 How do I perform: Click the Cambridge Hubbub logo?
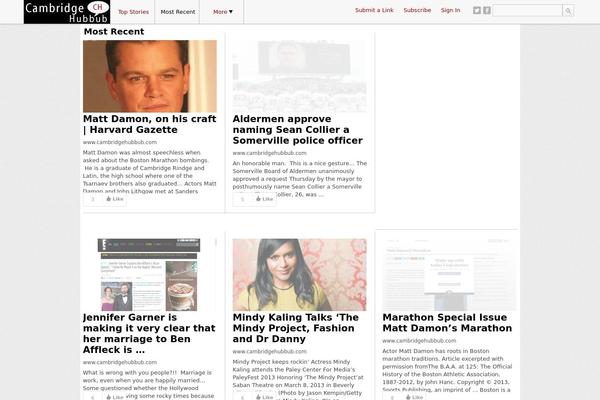click(67, 12)
